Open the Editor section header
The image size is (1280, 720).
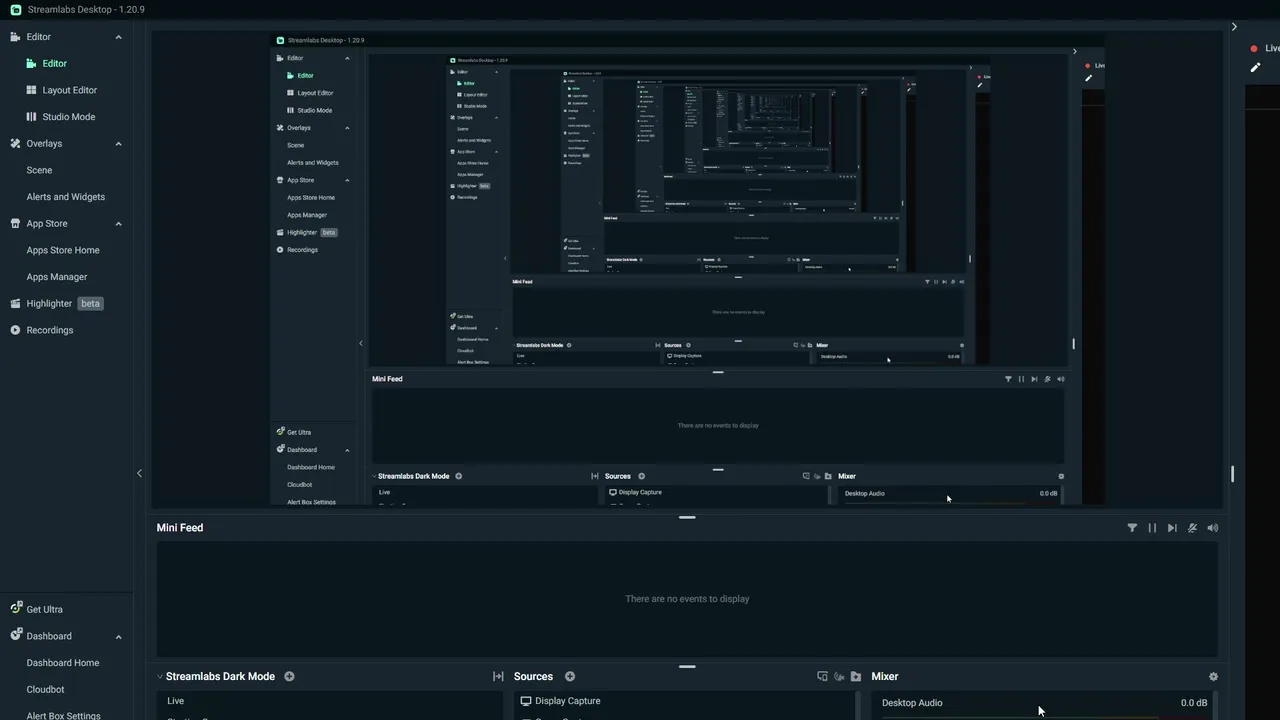[x=38, y=37]
